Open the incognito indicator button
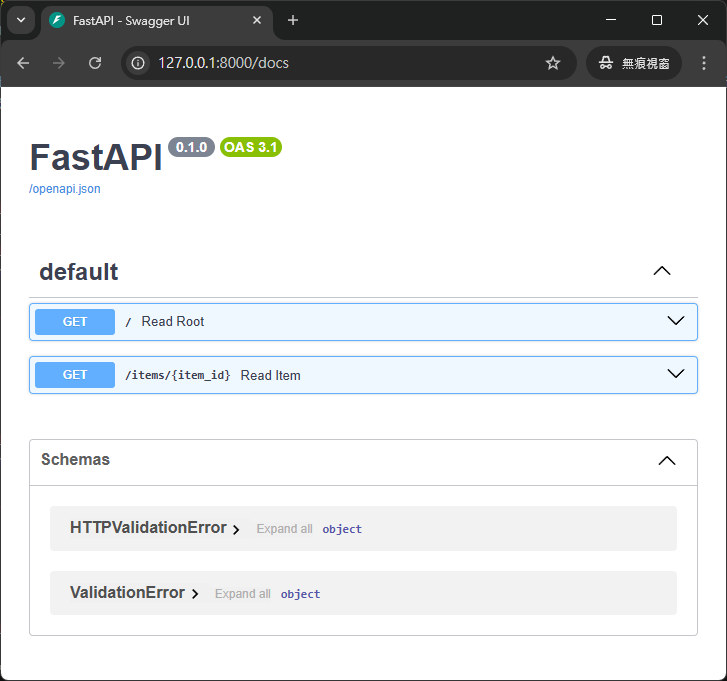The image size is (727, 681). tap(634, 63)
